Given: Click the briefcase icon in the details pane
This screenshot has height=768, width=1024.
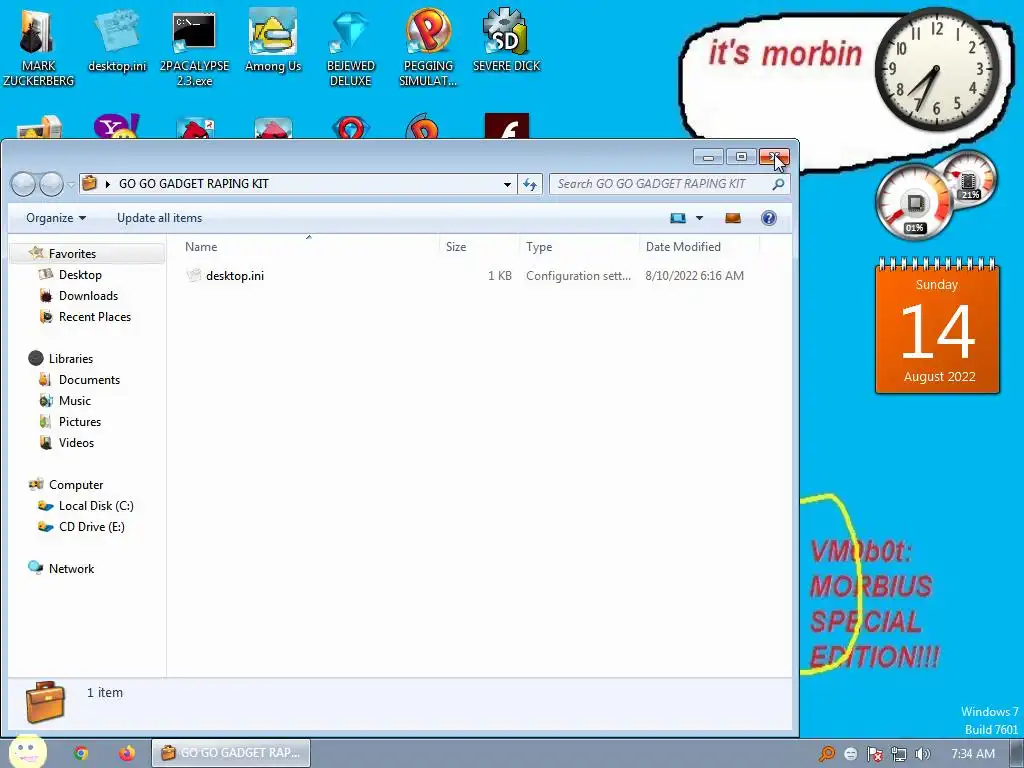Looking at the screenshot, I should [45, 702].
